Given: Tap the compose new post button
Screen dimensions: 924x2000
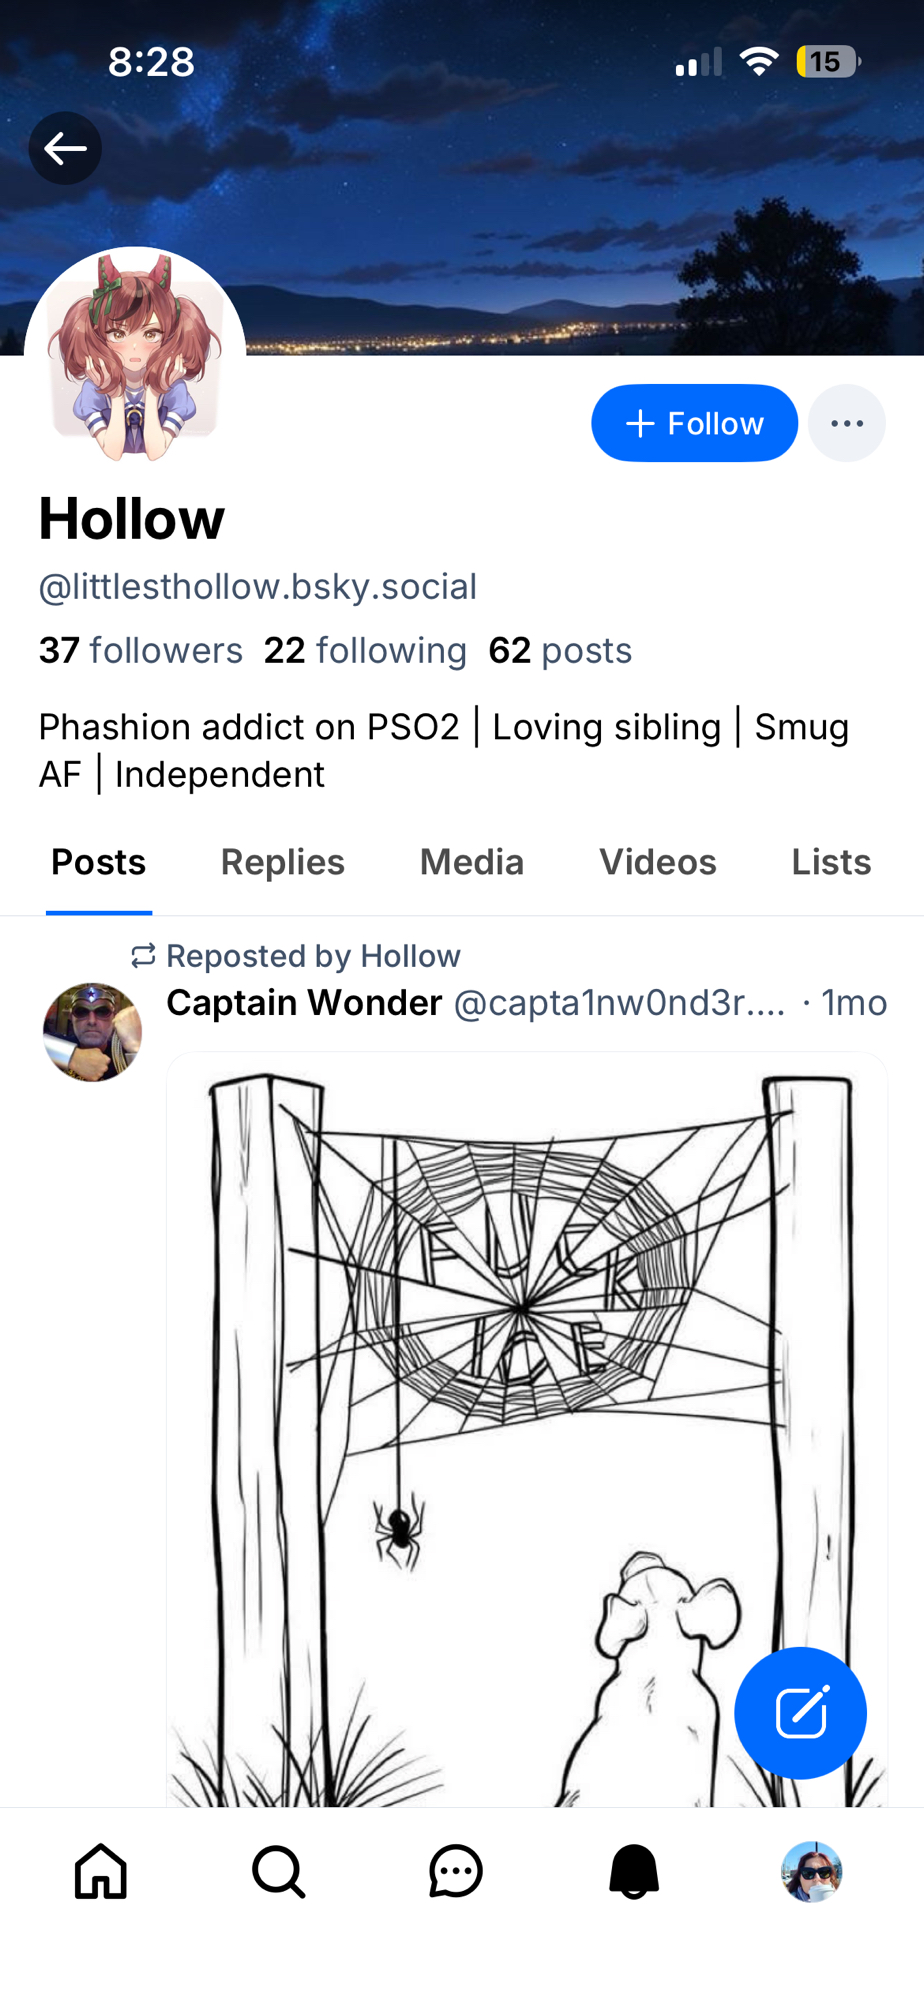Looking at the screenshot, I should pos(800,1713).
